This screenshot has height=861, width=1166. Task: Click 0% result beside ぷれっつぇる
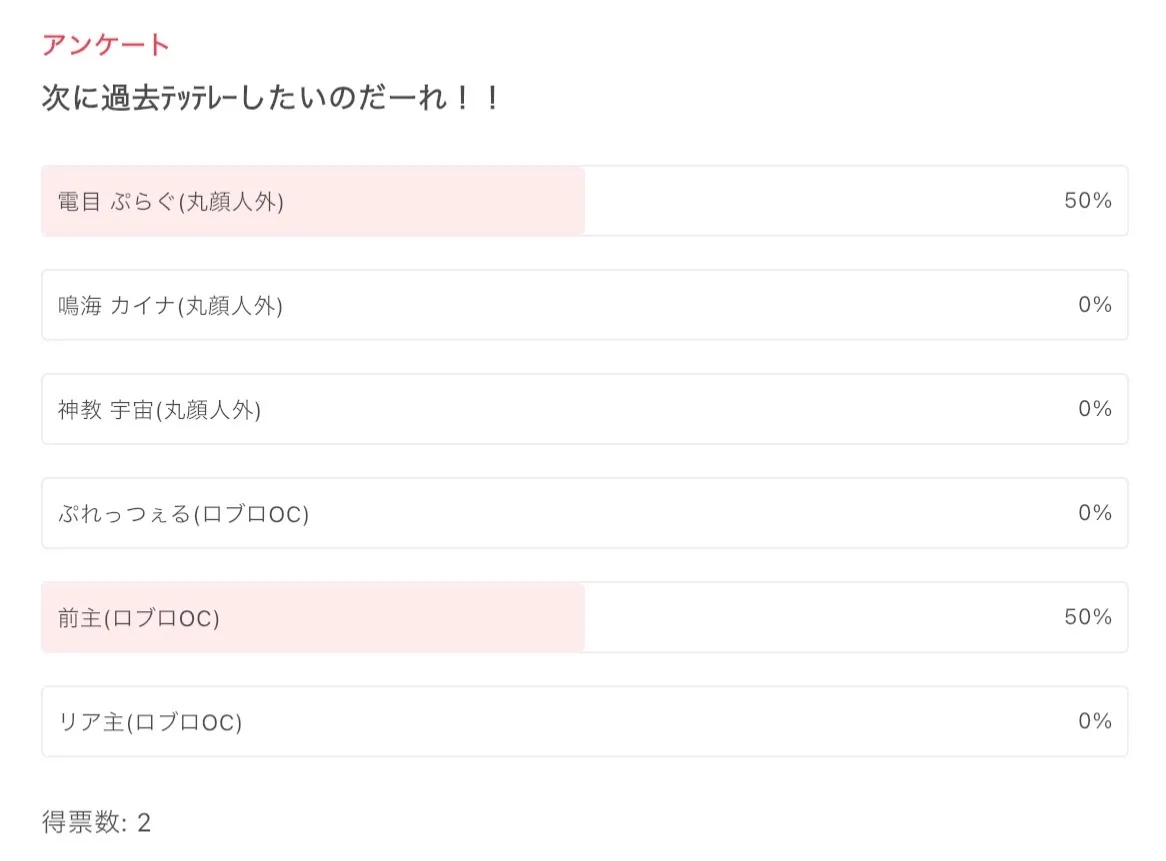point(1094,513)
